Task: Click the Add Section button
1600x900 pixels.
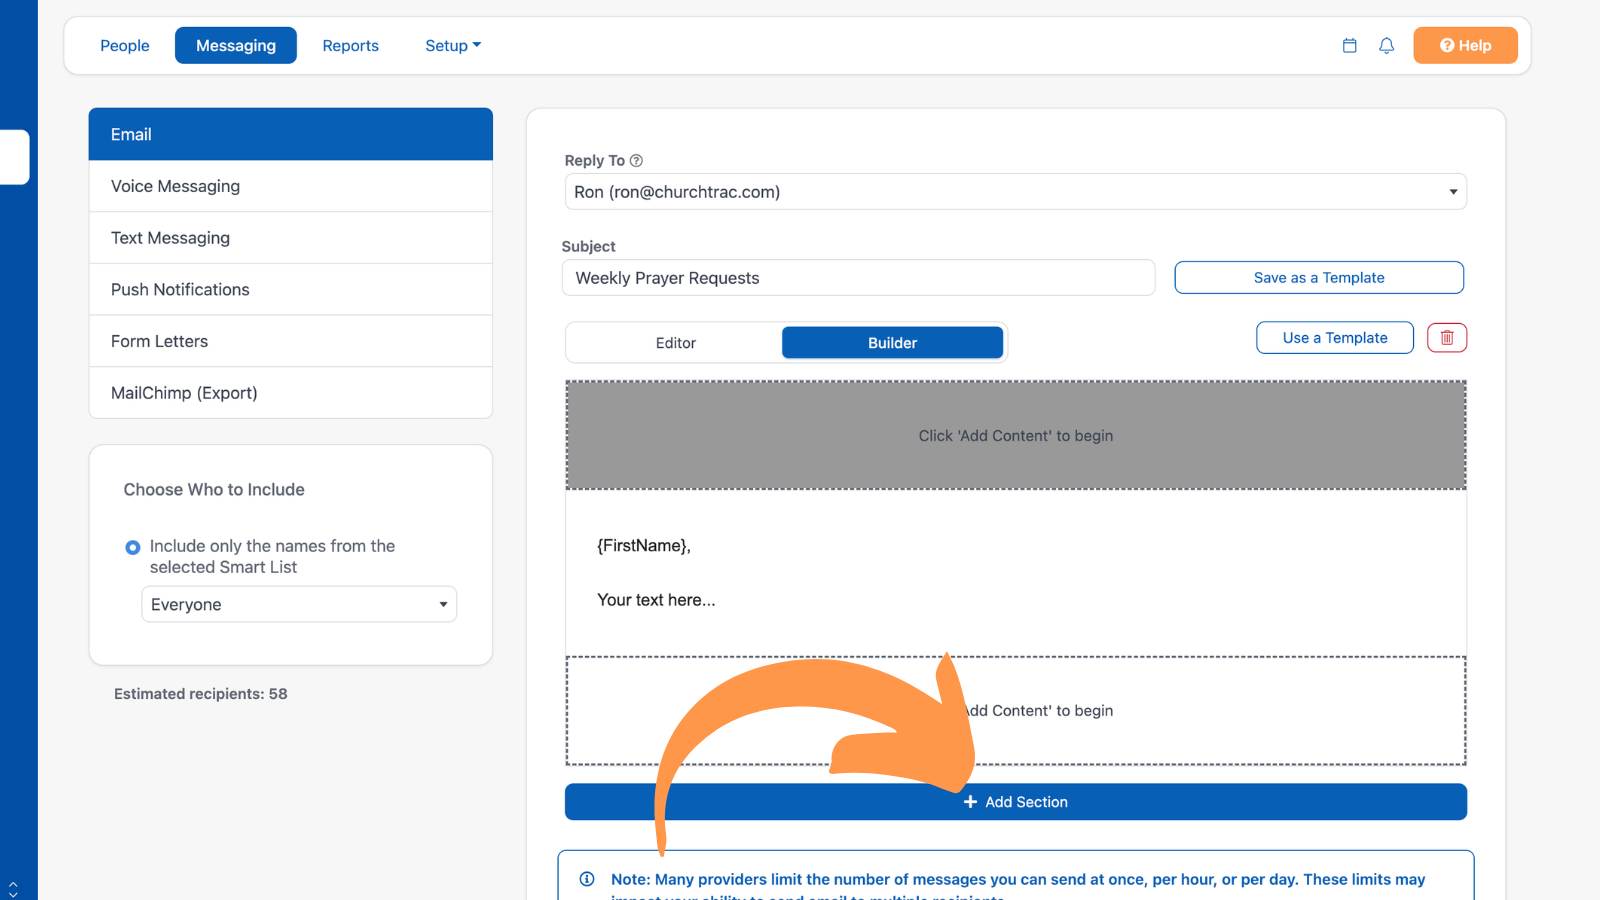Action: coord(1016,802)
